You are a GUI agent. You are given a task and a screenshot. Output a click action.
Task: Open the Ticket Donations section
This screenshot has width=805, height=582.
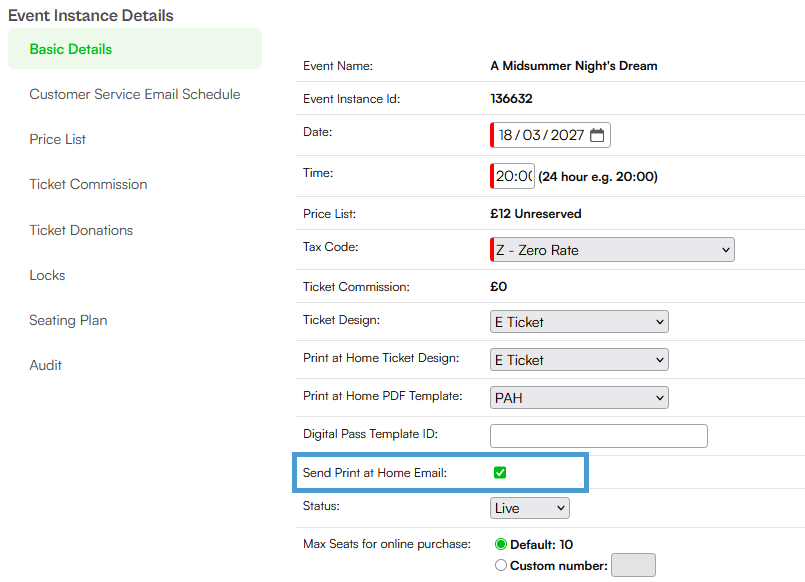[x=81, y=230]
